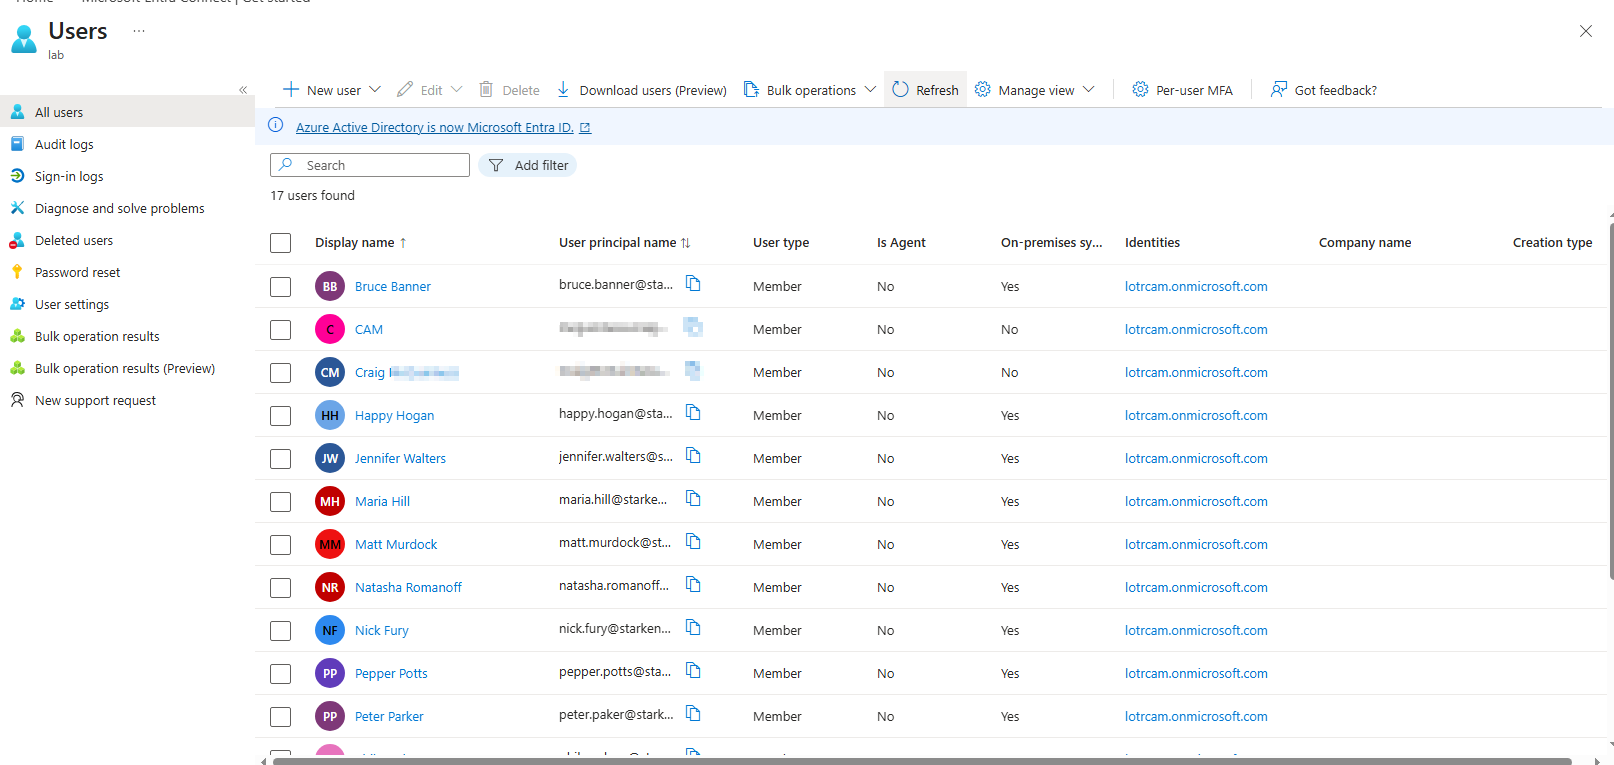Click the Per-user MFA button

(x=1182, y=89)
